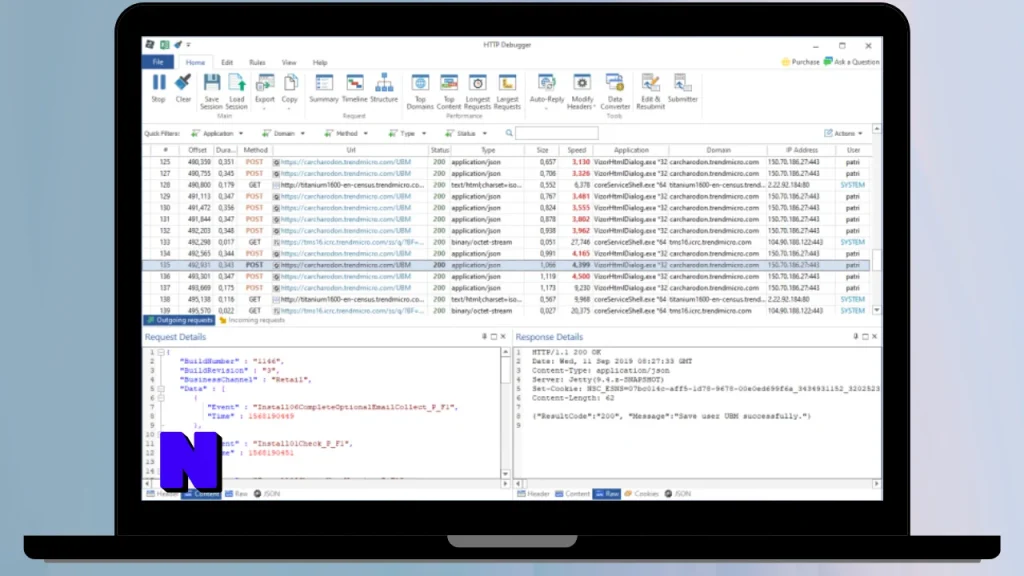Switch to the Home ribbon tab
The image size is (1024, 576).
coord(195,63)
